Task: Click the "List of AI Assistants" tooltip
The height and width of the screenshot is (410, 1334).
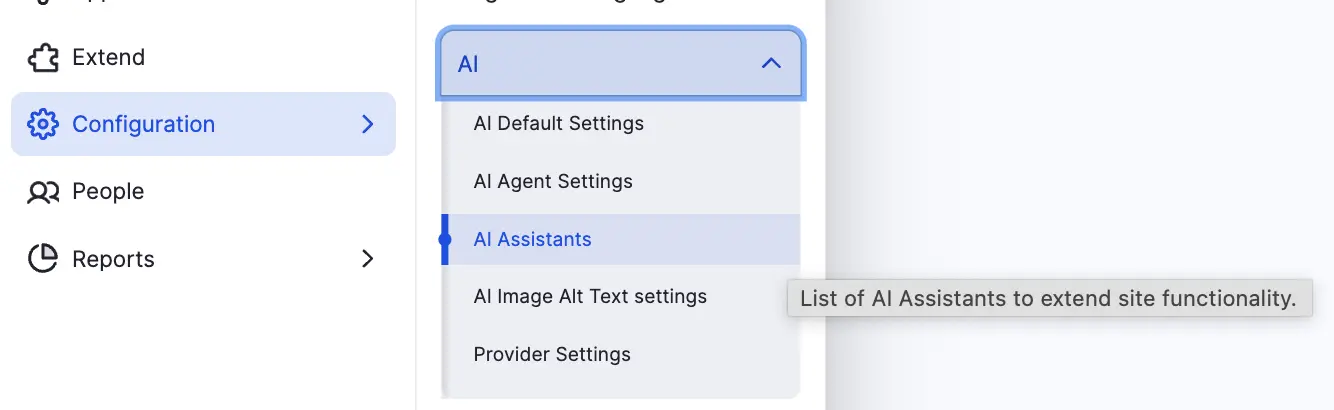Action: [x=1048, y=298]
